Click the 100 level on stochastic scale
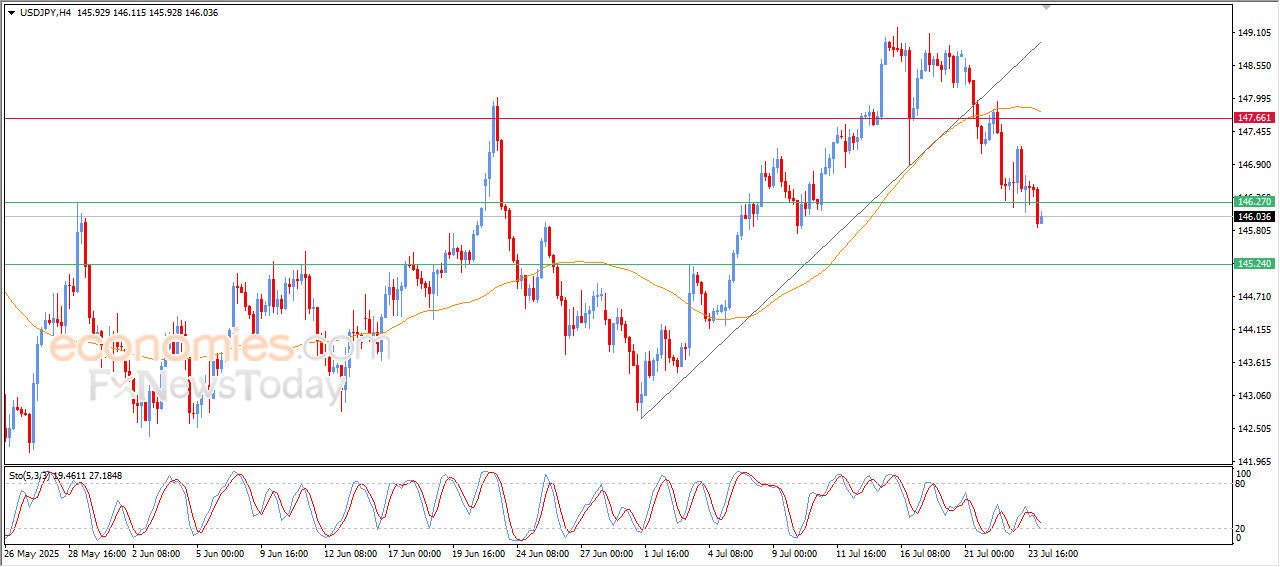 1244,473
